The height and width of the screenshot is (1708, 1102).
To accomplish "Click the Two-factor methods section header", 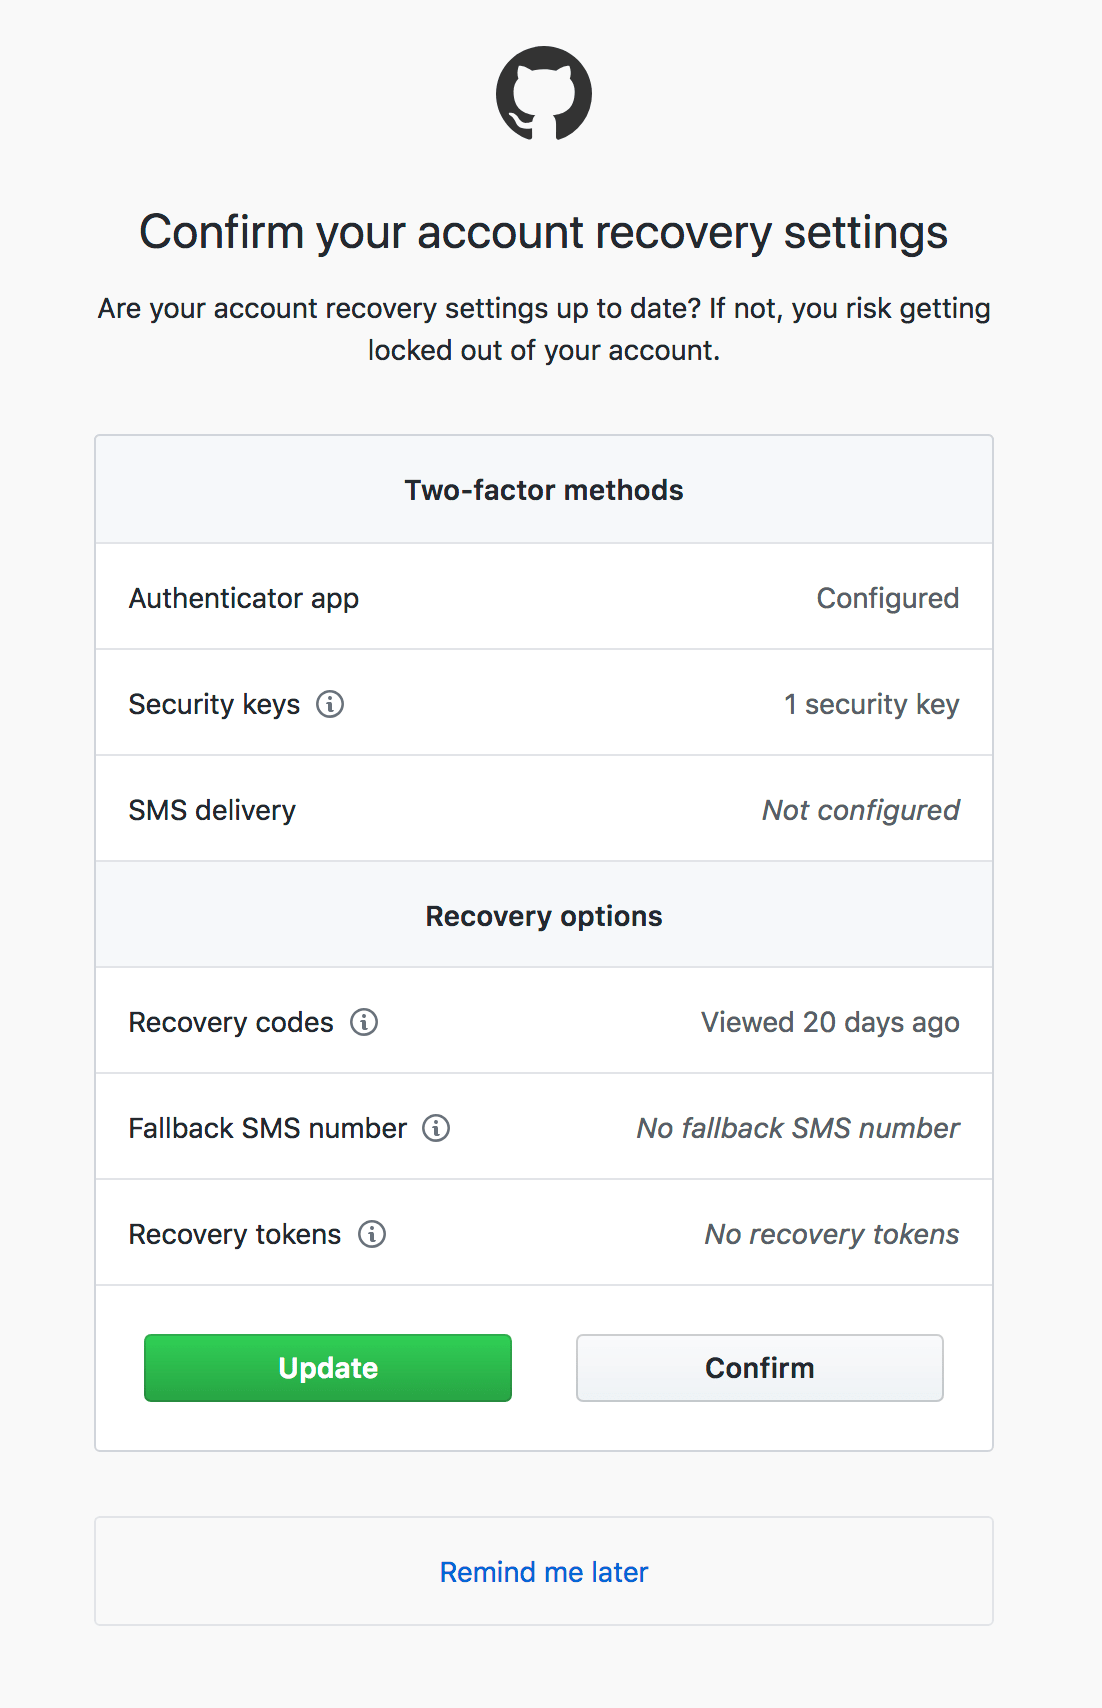I will pyautogui.click(x=544, y=490).
